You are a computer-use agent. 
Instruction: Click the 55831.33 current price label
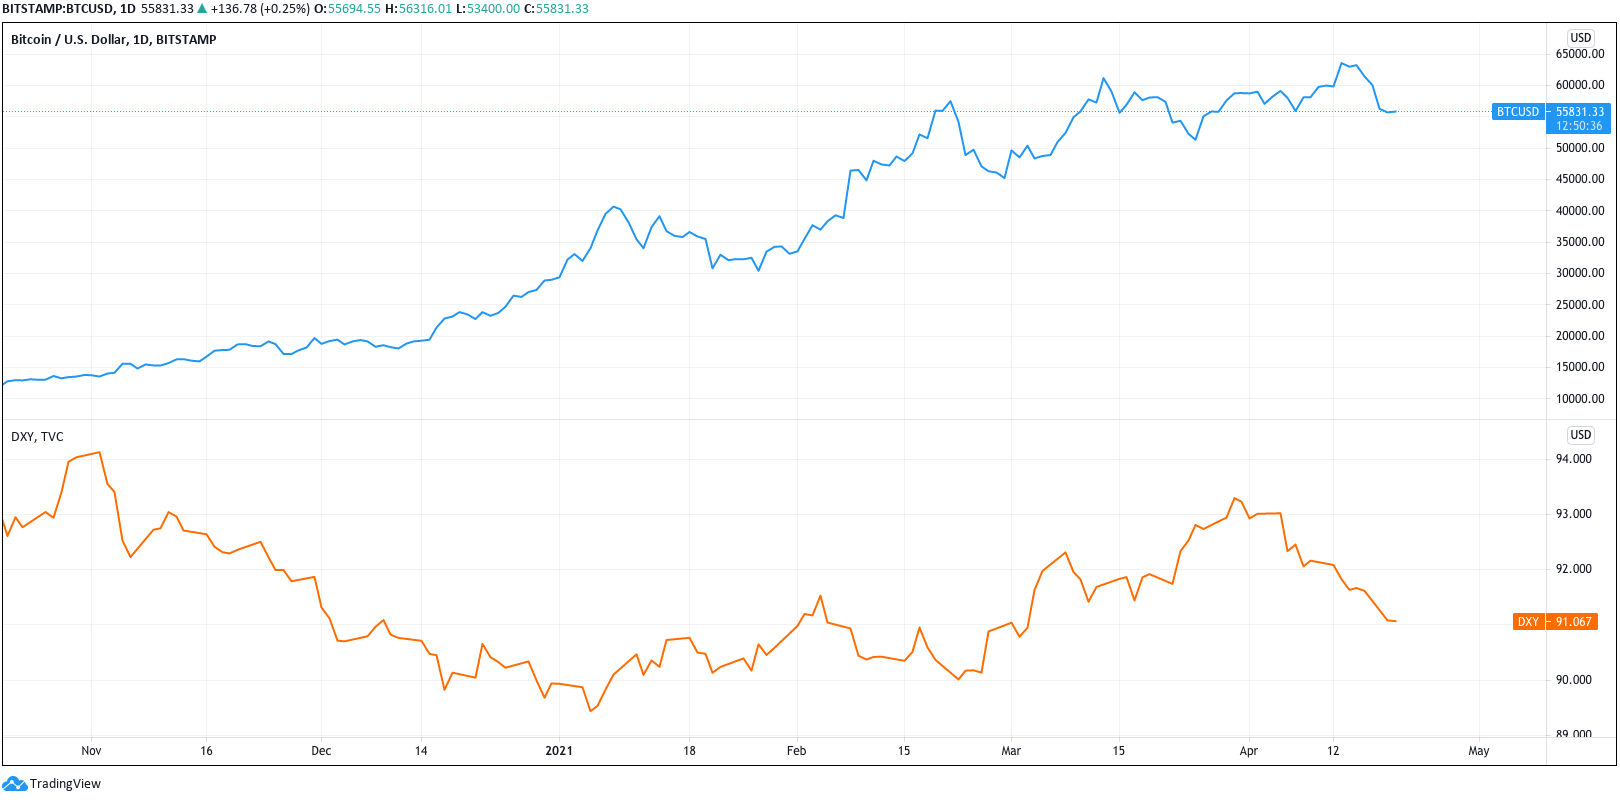pyautogui.click(x=1579, y=112)
